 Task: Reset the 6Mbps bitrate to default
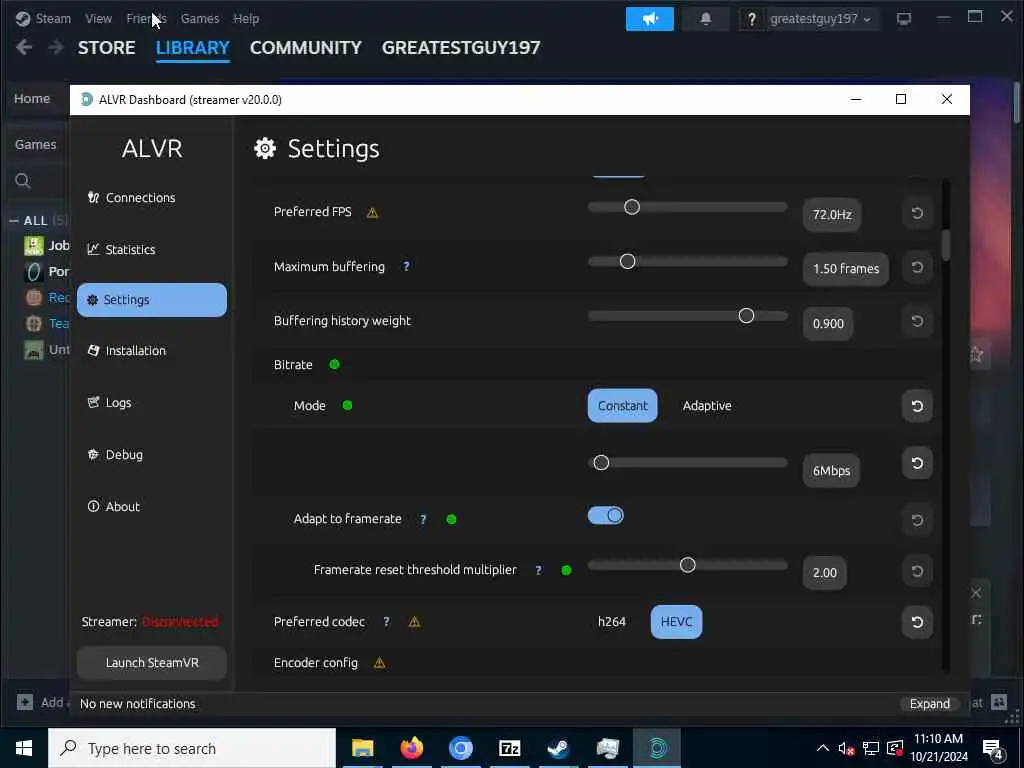(x=917, y=463)
